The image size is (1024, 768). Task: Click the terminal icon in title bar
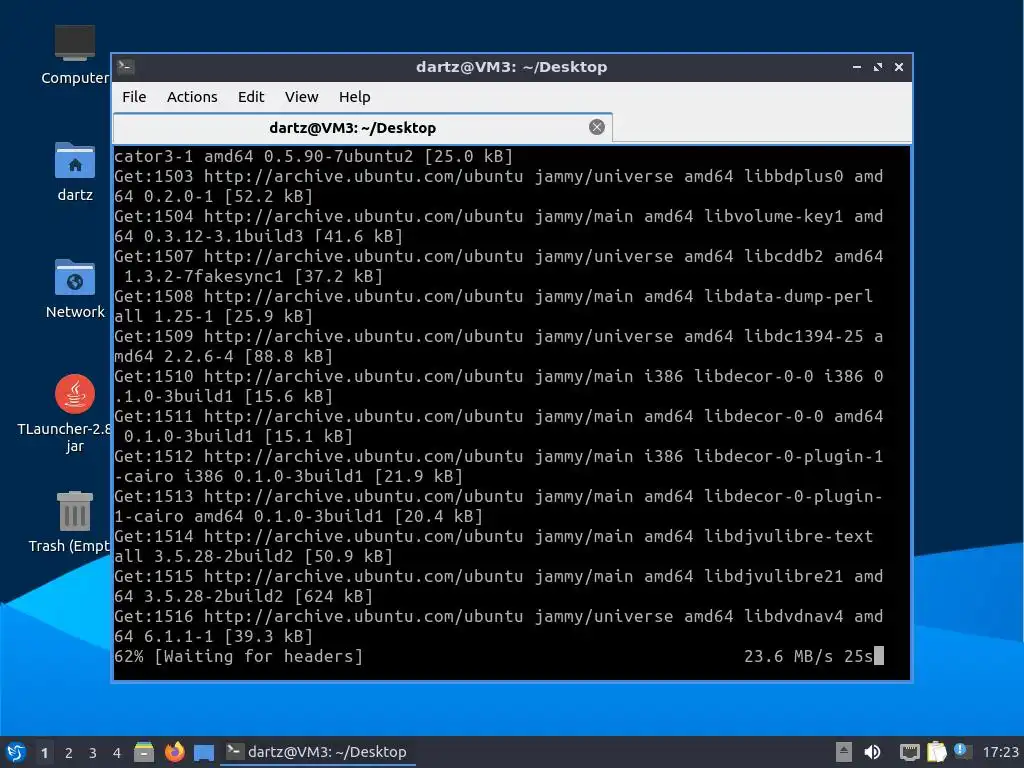pyautogui.click(x=126, y=67)
